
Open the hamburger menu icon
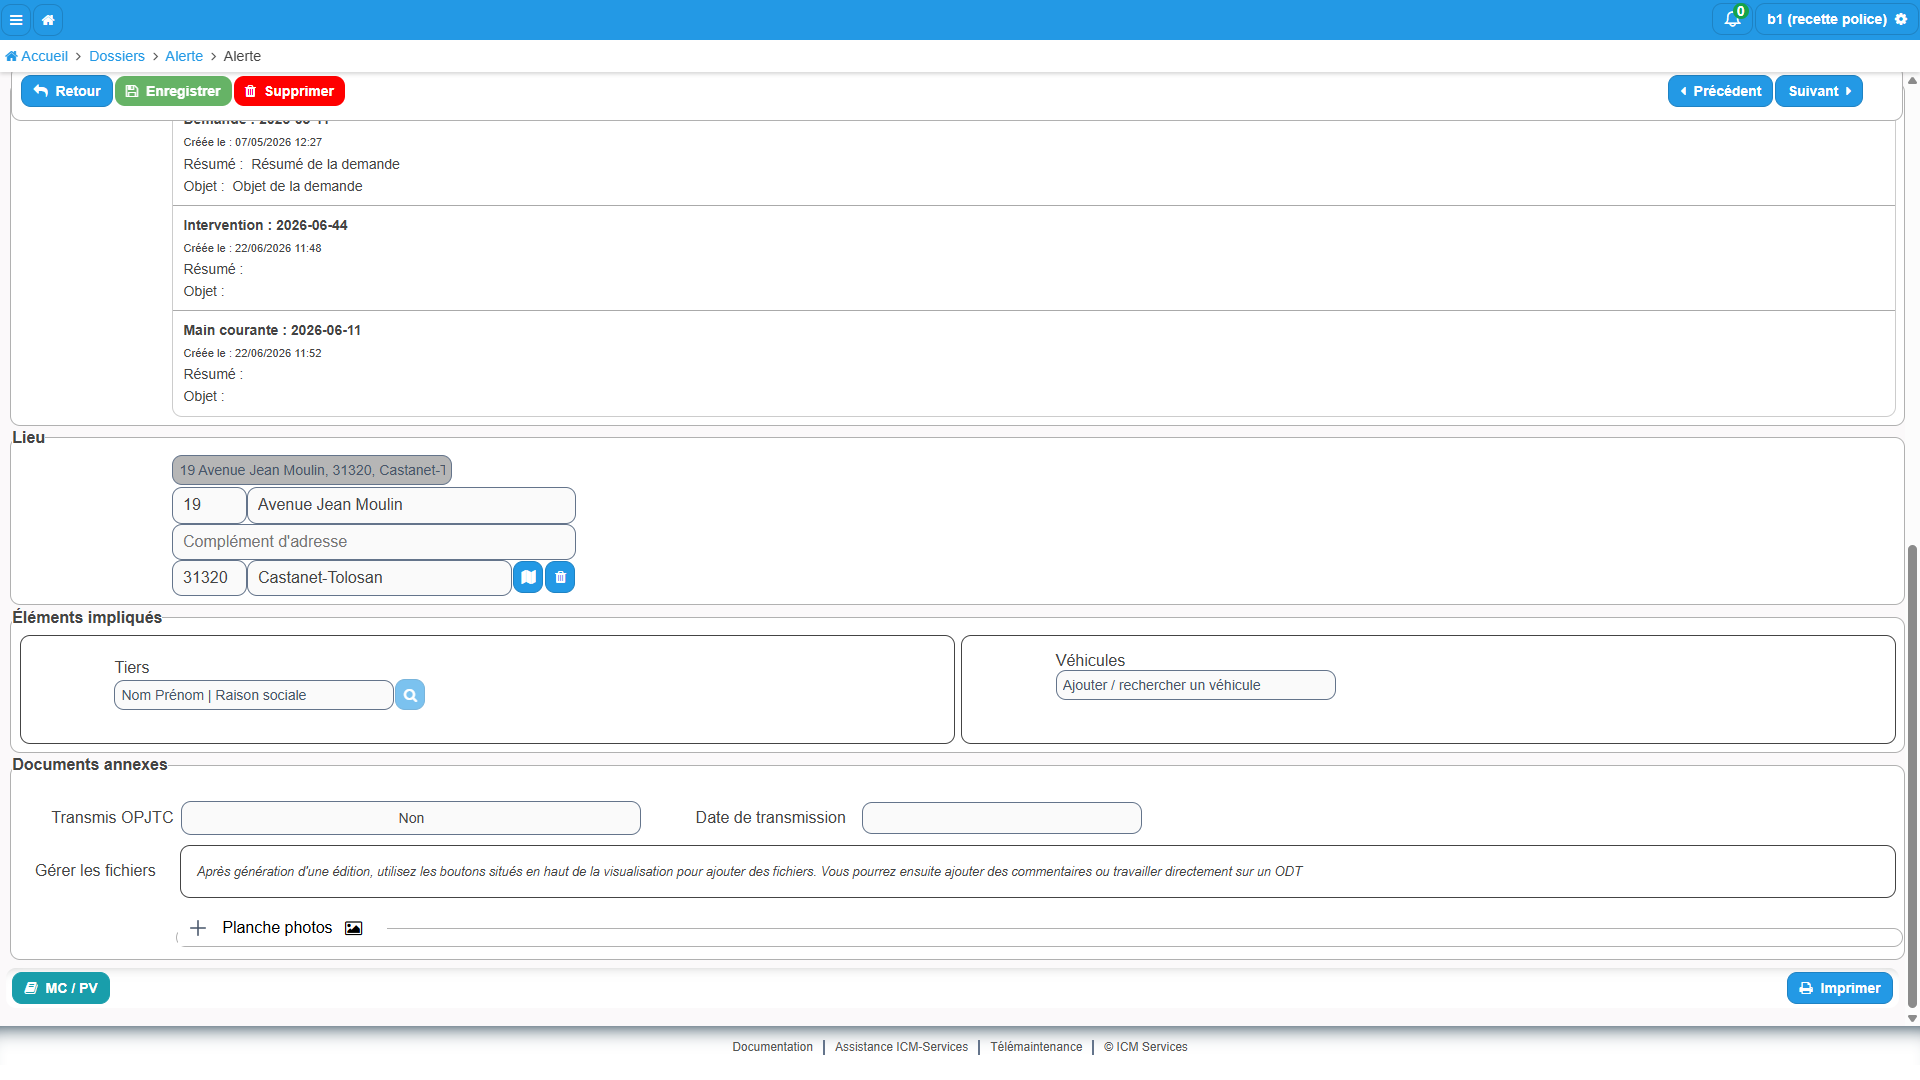(x=16, y=20)
